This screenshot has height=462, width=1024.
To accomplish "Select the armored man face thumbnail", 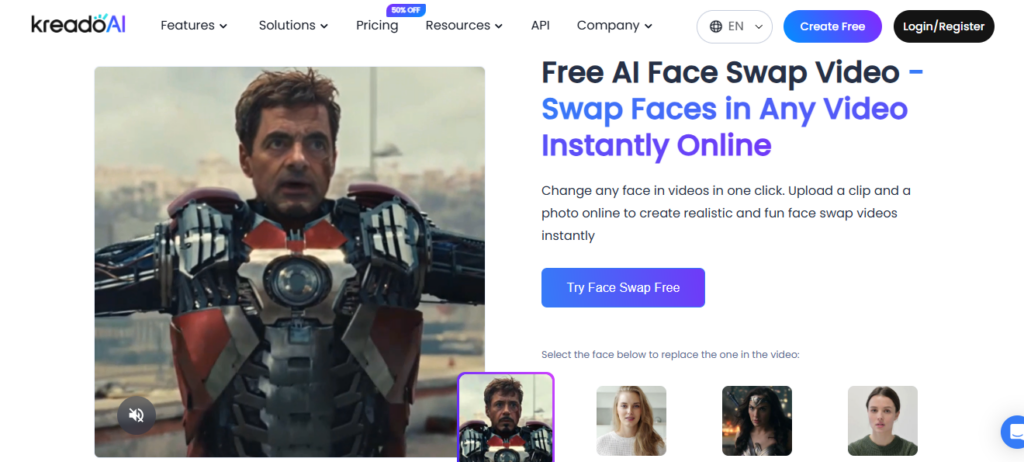I will (505, 417).
